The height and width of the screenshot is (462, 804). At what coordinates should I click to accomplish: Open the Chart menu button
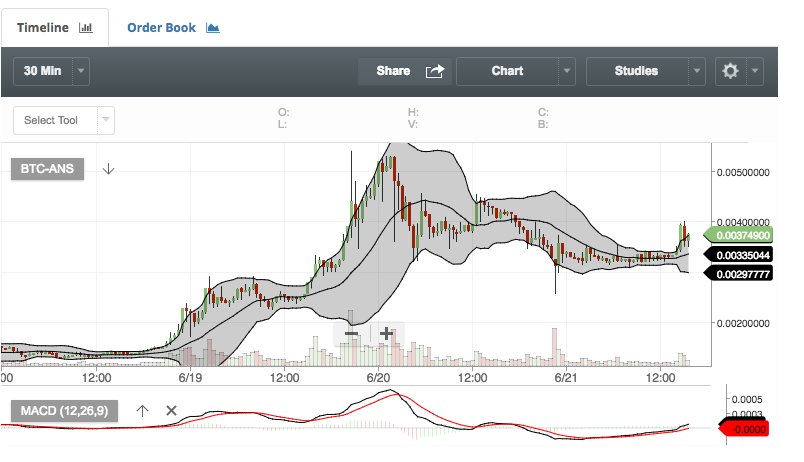point(507,71)
